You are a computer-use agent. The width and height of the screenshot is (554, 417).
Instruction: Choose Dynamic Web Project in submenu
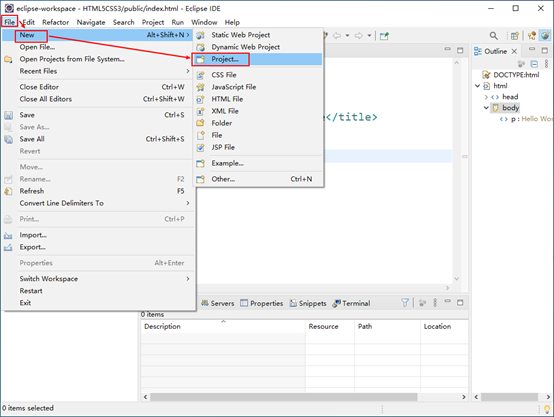point(258,47)
